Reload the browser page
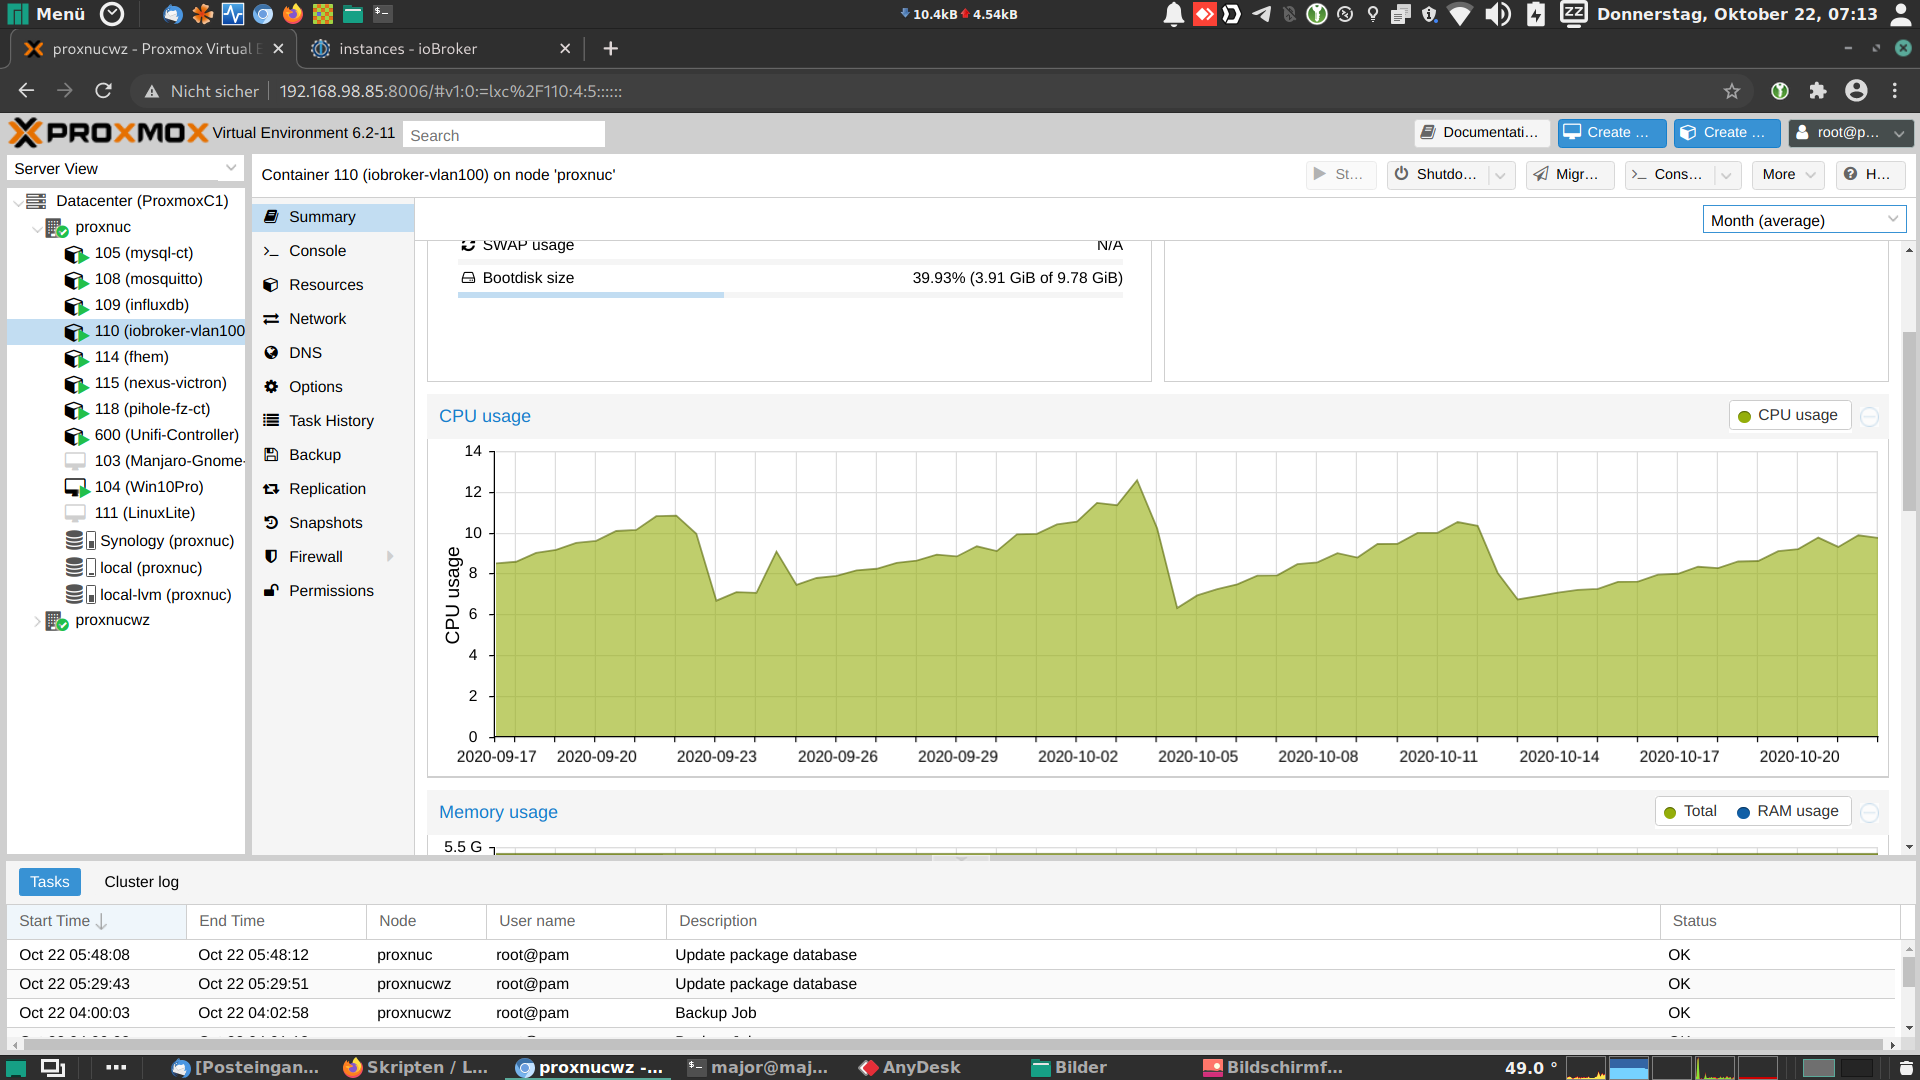The height and width of the screenshot is (1080, 1920). [x=103, y=91]
